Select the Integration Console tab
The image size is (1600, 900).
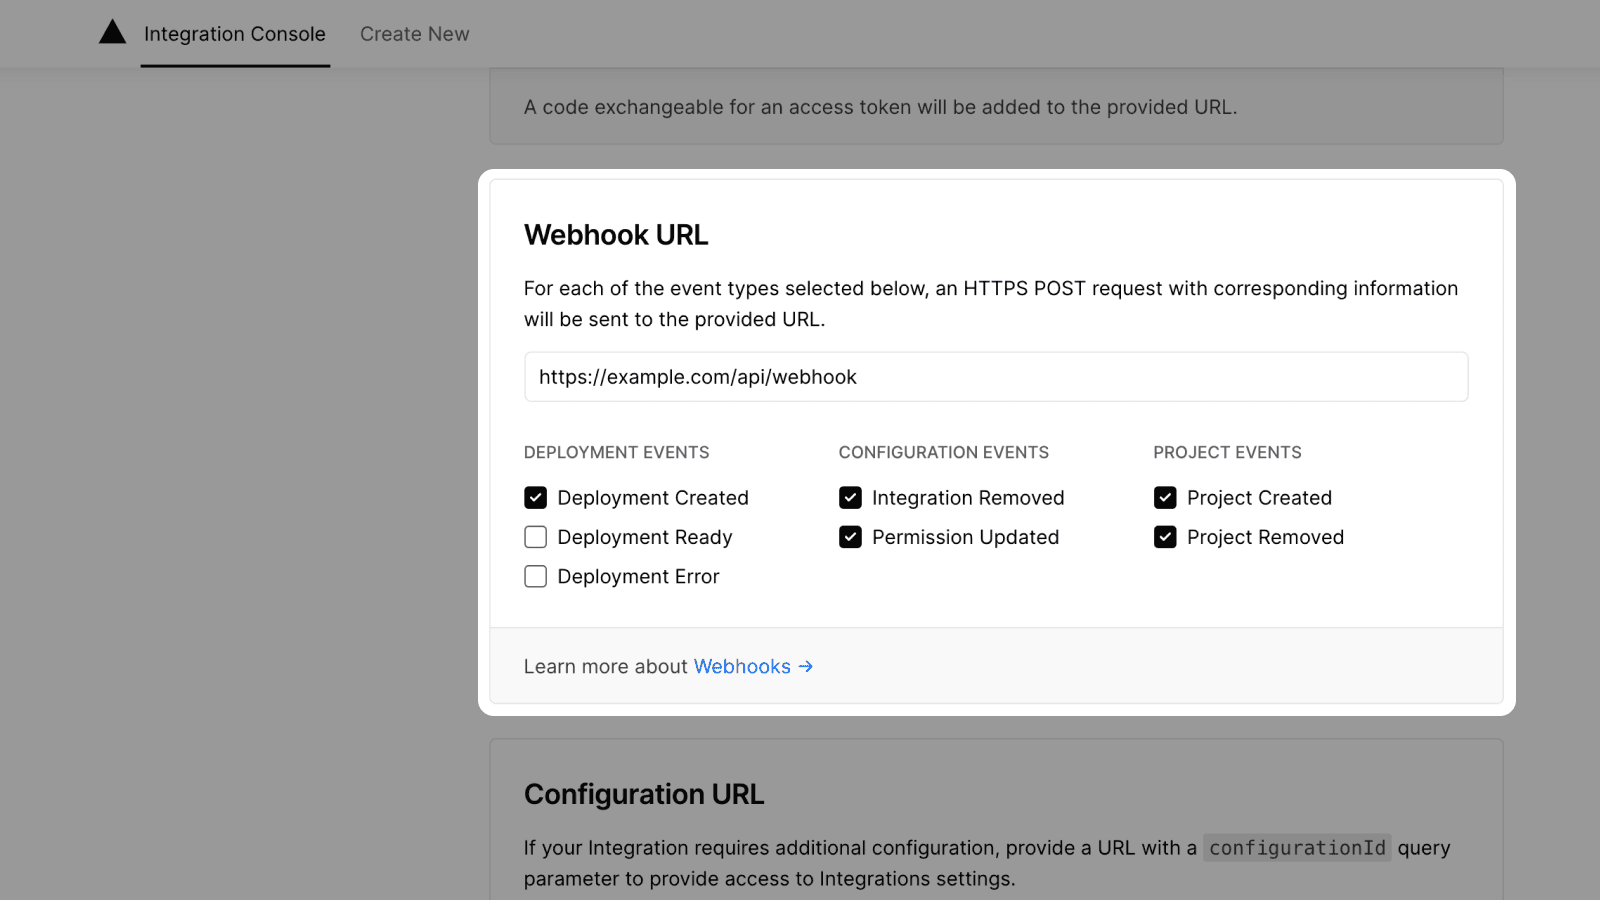pyautogui.click(x=235, y=33)
